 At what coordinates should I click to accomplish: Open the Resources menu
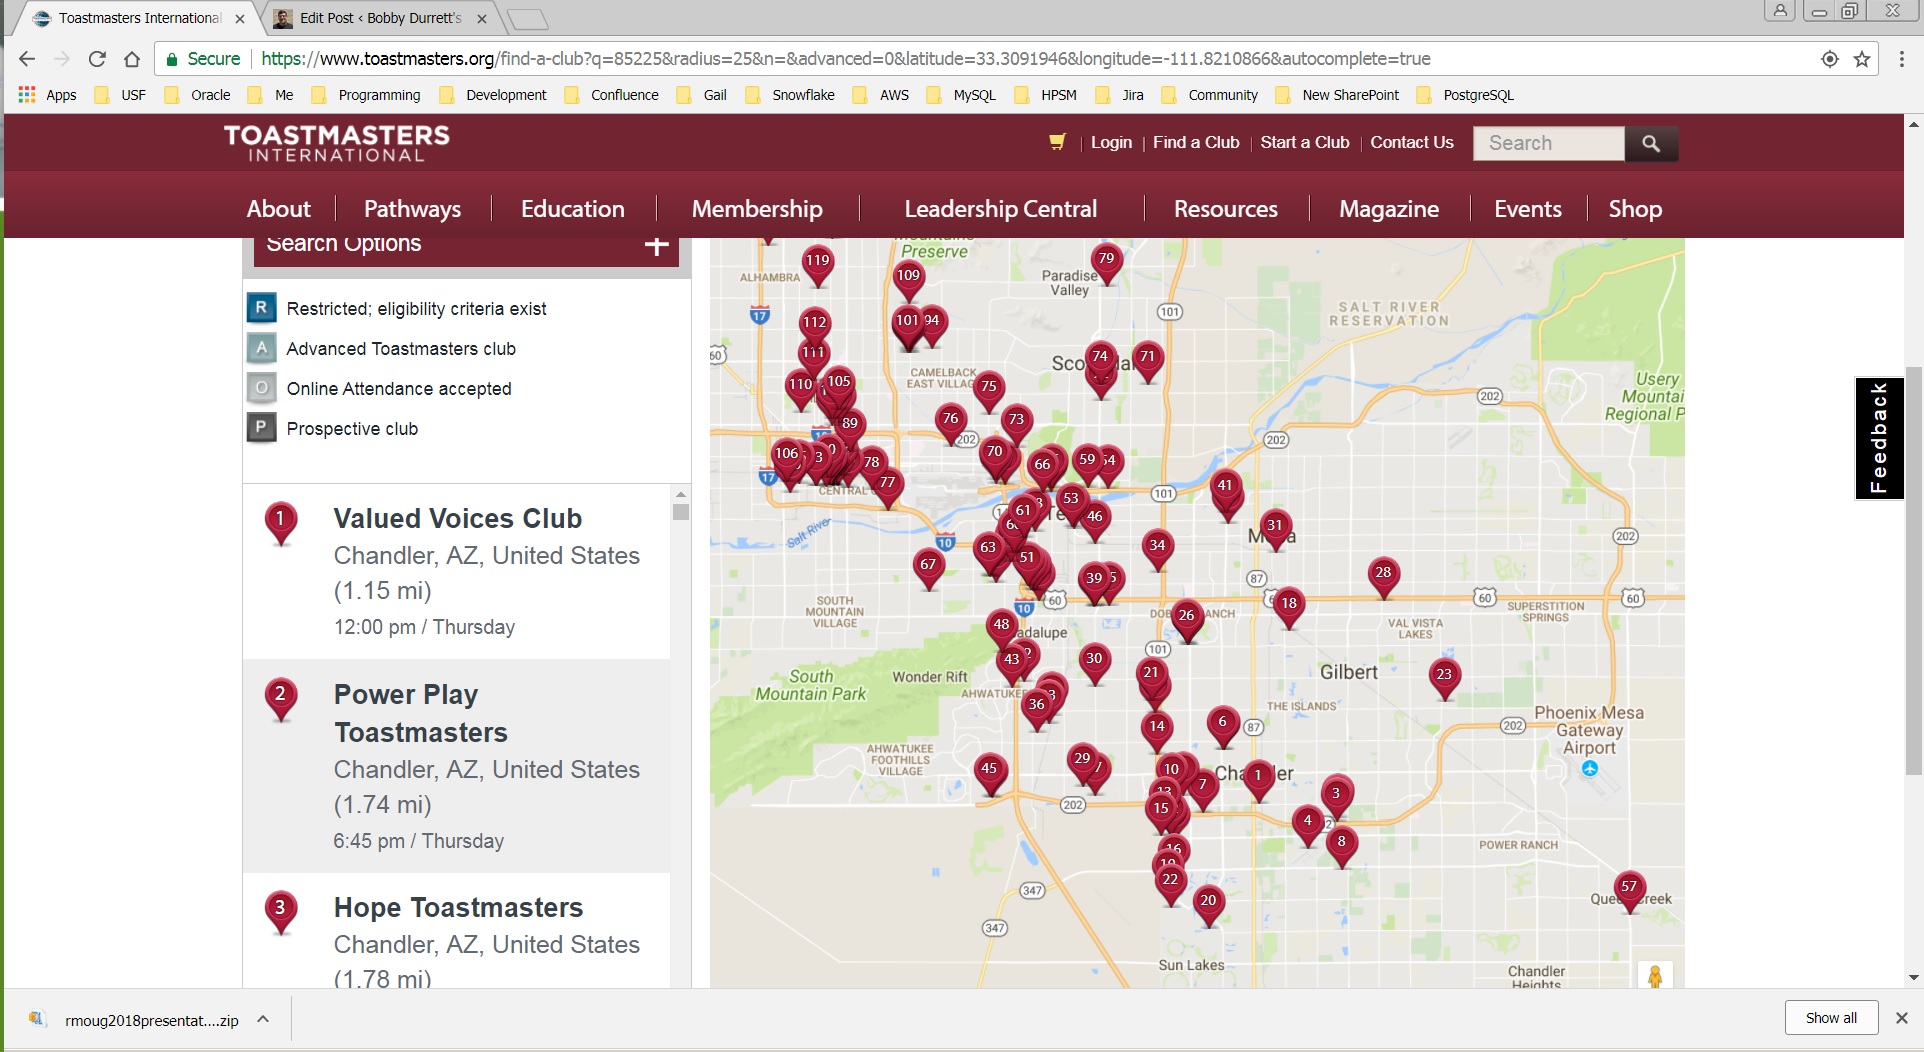tap(1226, 209)
